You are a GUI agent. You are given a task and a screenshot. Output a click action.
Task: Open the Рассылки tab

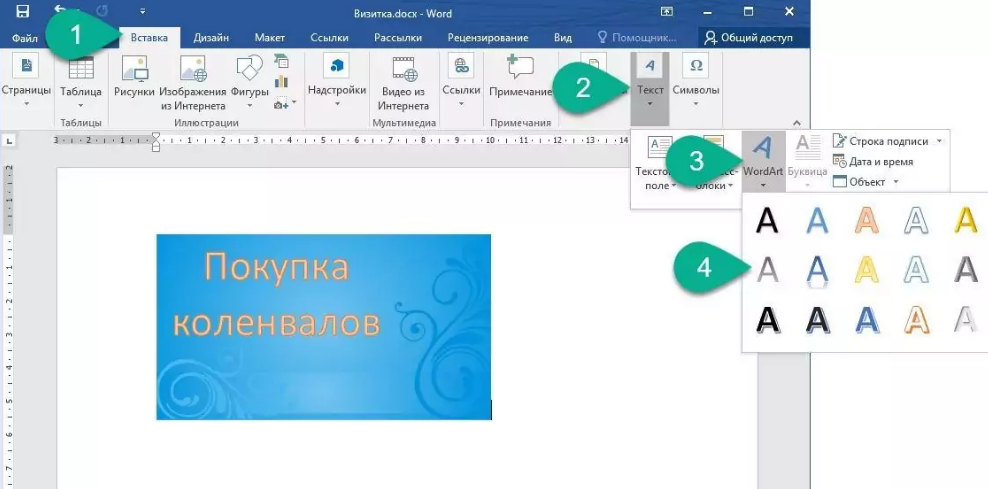click(x=398, y=38)
